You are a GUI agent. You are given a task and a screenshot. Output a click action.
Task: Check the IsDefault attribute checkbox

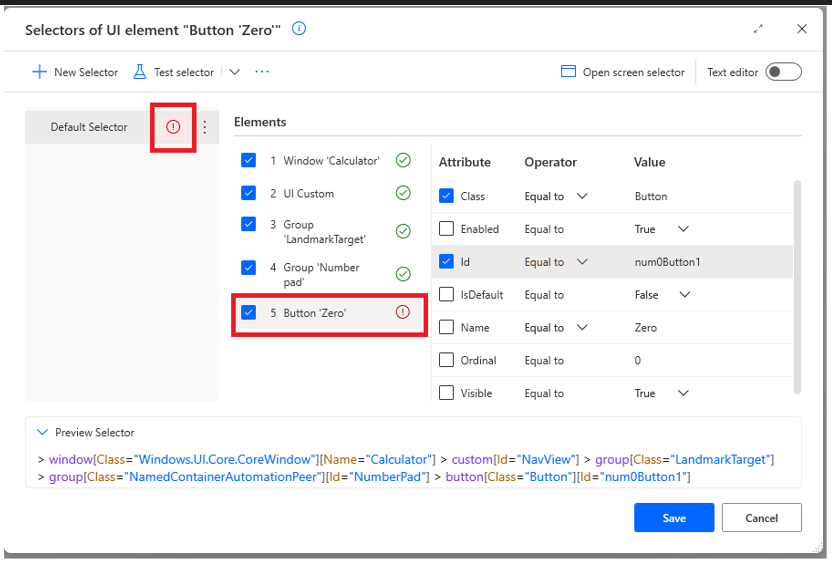tap(446, 294)
